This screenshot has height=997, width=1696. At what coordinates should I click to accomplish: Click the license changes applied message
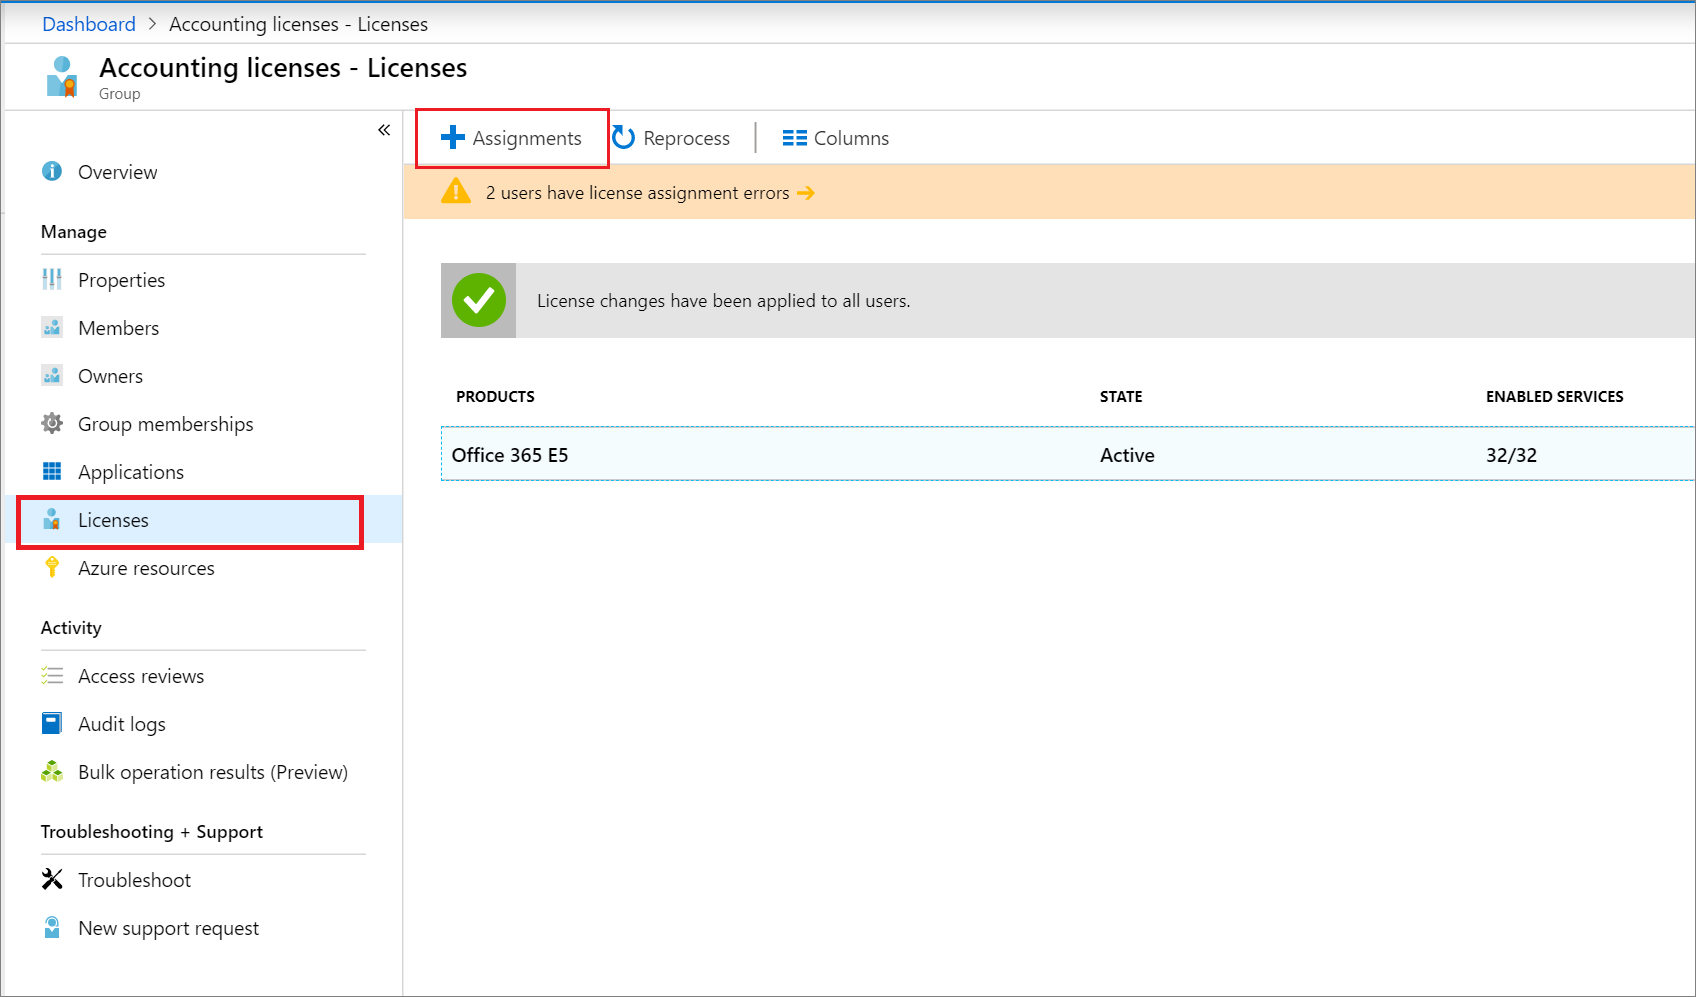coord(723,301)
